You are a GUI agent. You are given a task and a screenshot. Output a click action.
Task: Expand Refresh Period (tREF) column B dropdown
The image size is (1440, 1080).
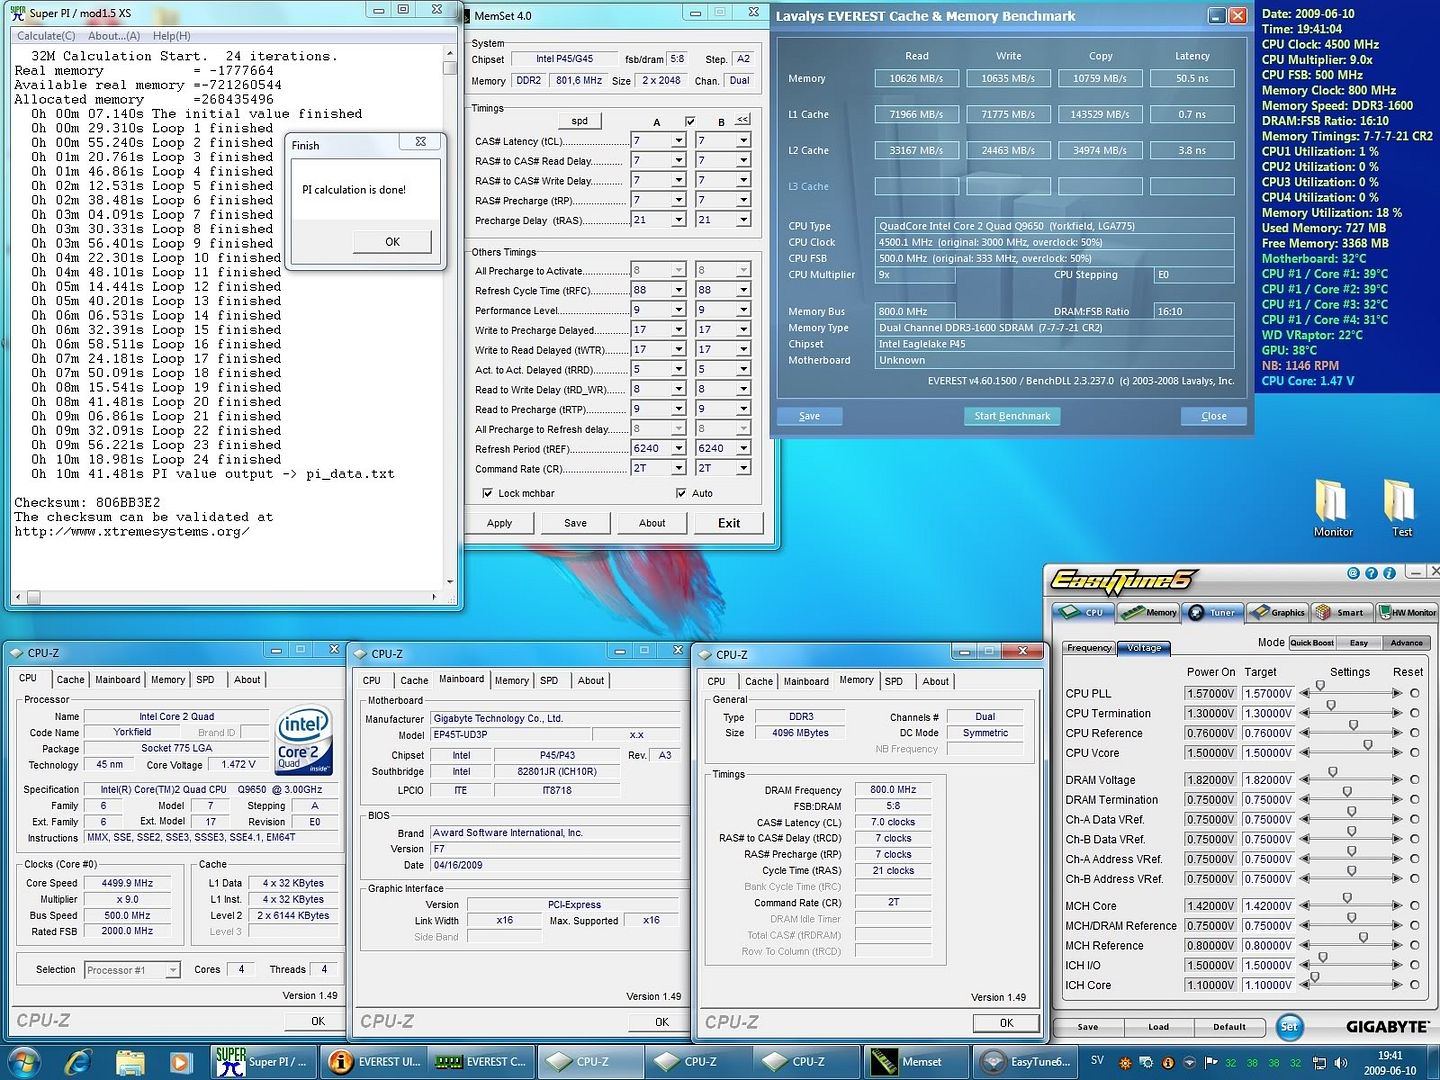743,448
